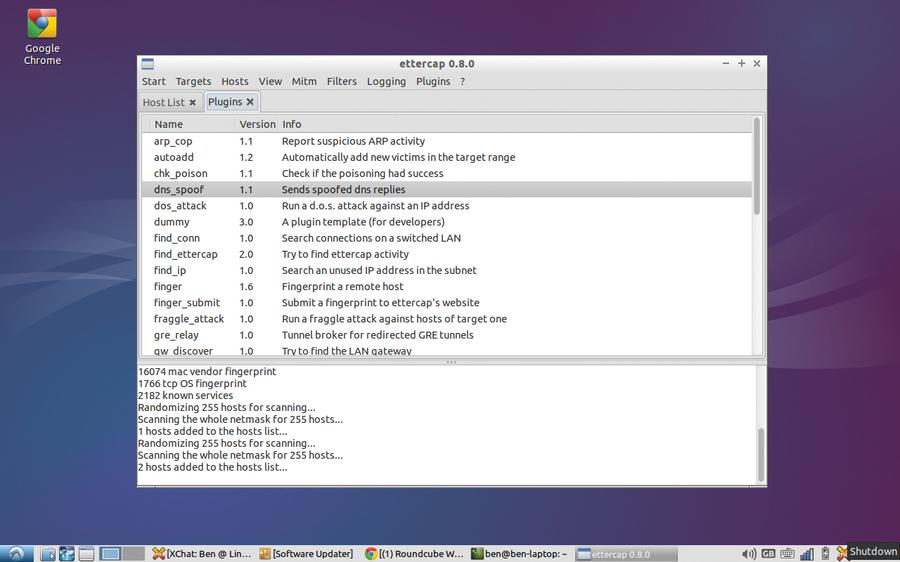Switch to Roundcube Chrome window in taskbar
900x562 pixels.
(x=413, y=554)
